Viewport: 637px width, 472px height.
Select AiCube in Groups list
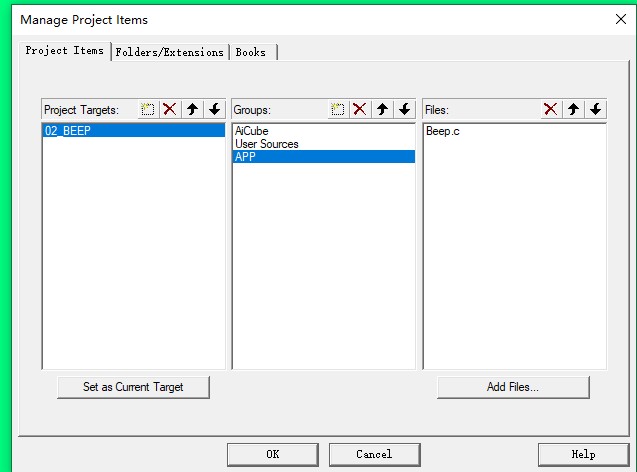point(251,131)
